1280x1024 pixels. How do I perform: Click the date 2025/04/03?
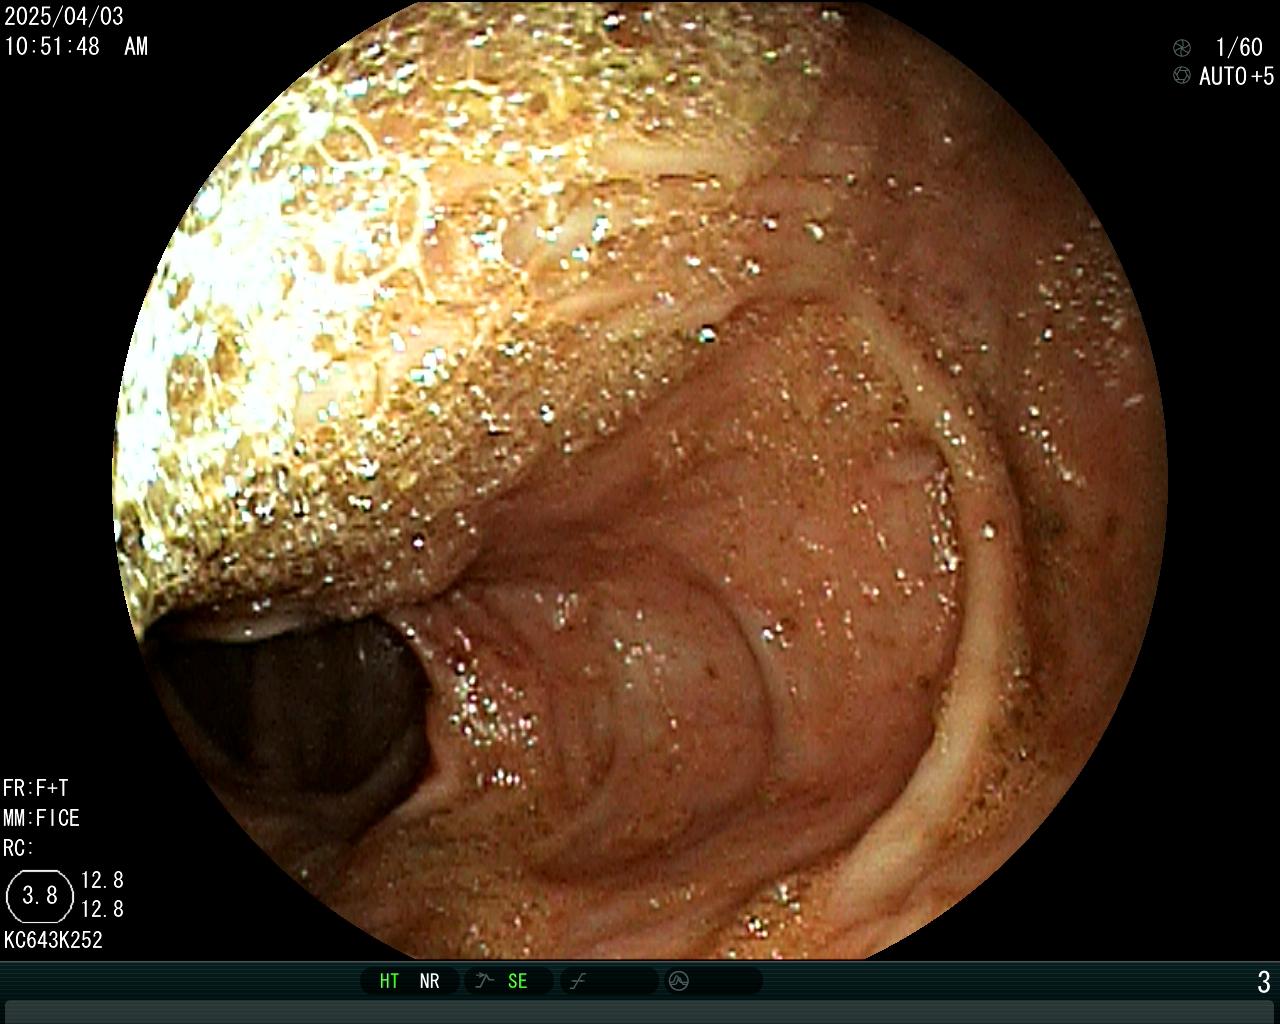(x=64, y=16)
